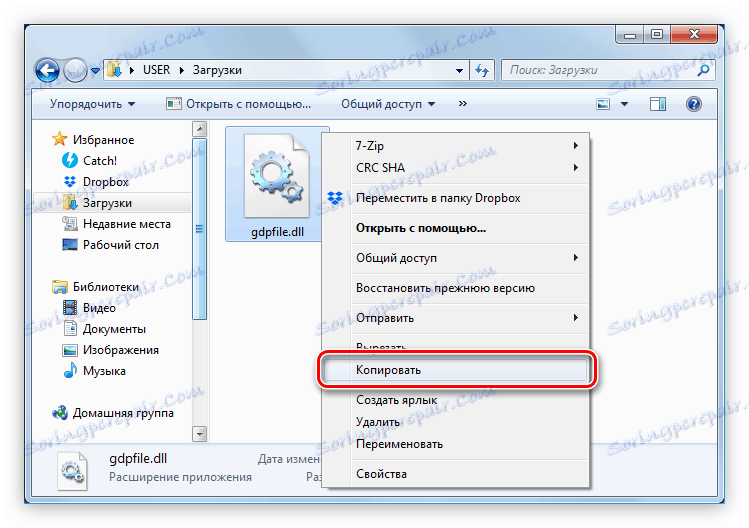Image resolution: width=749 pixels, height=528 pixels.
Task: Click gdpfile.dll icon in details pane
Action: pos(72,471)
